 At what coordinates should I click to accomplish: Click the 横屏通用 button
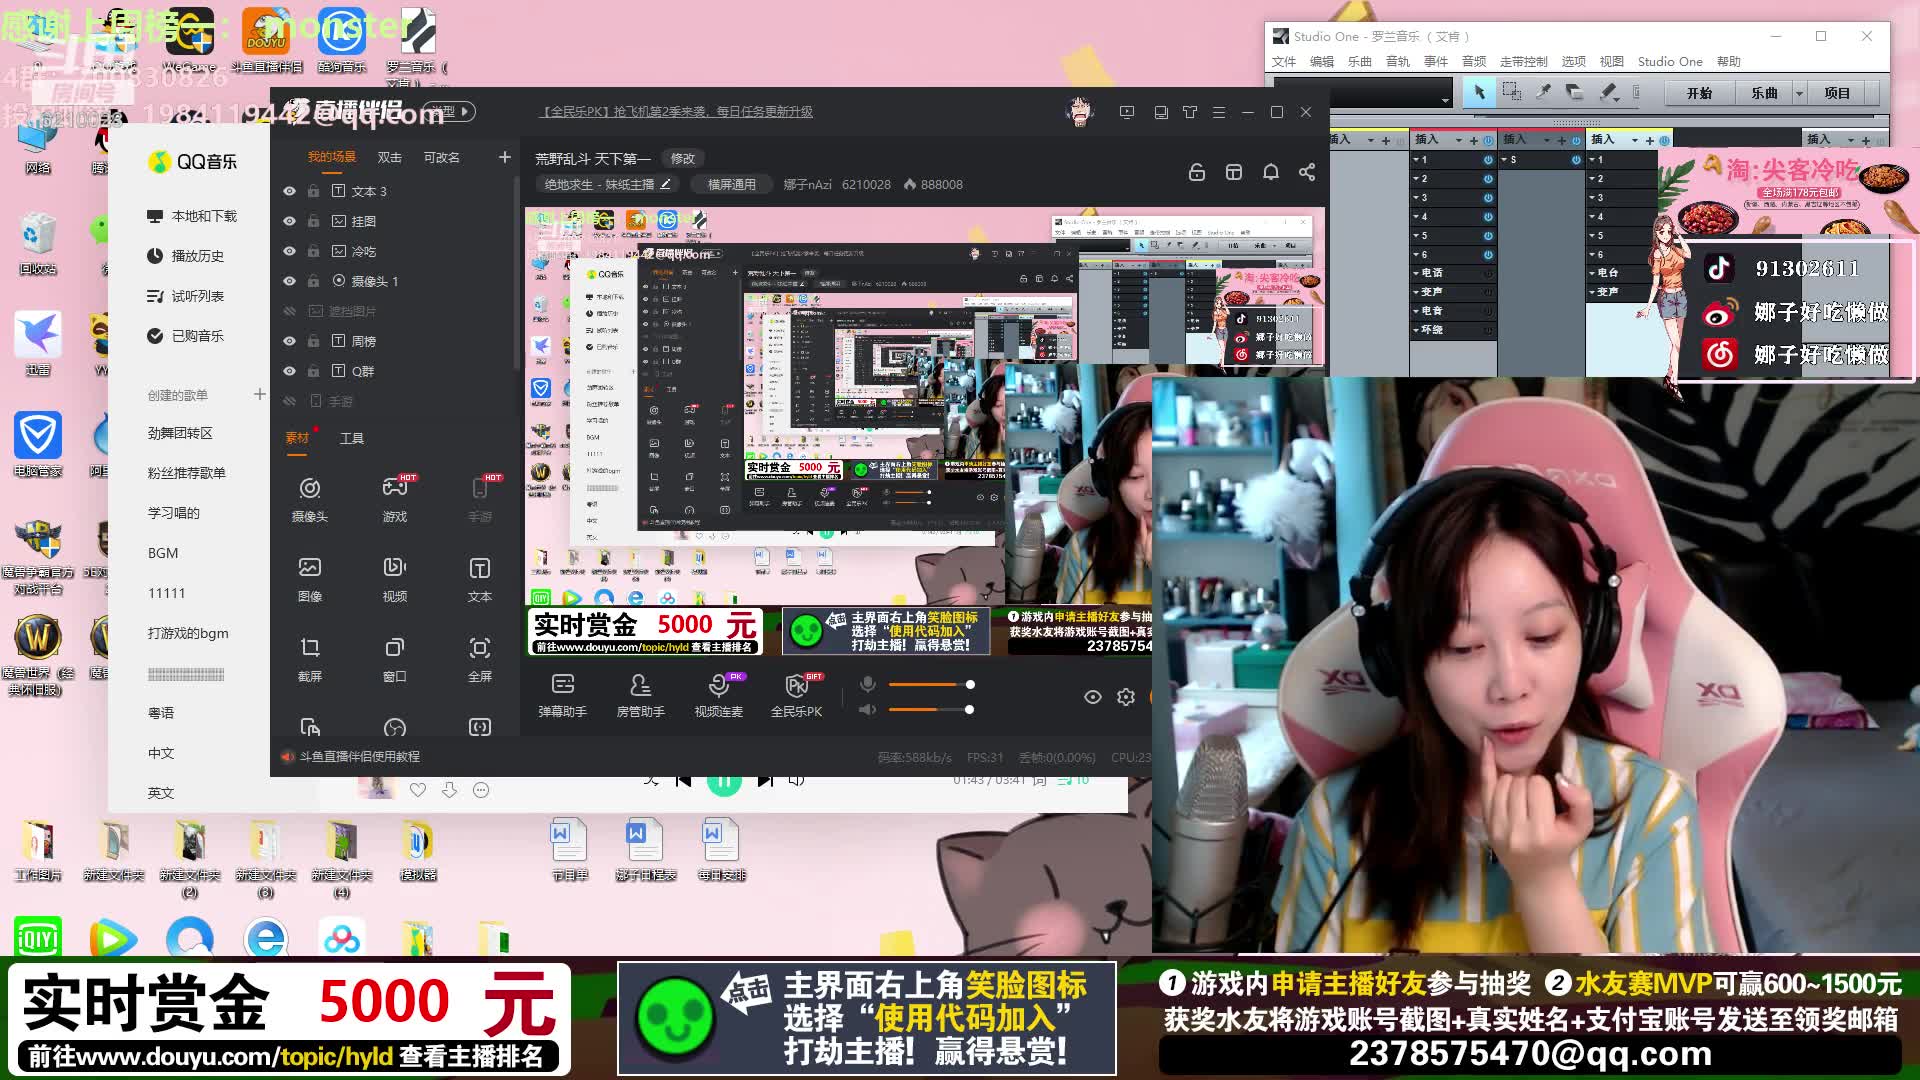pyautogui.click(x=732, y=184)
